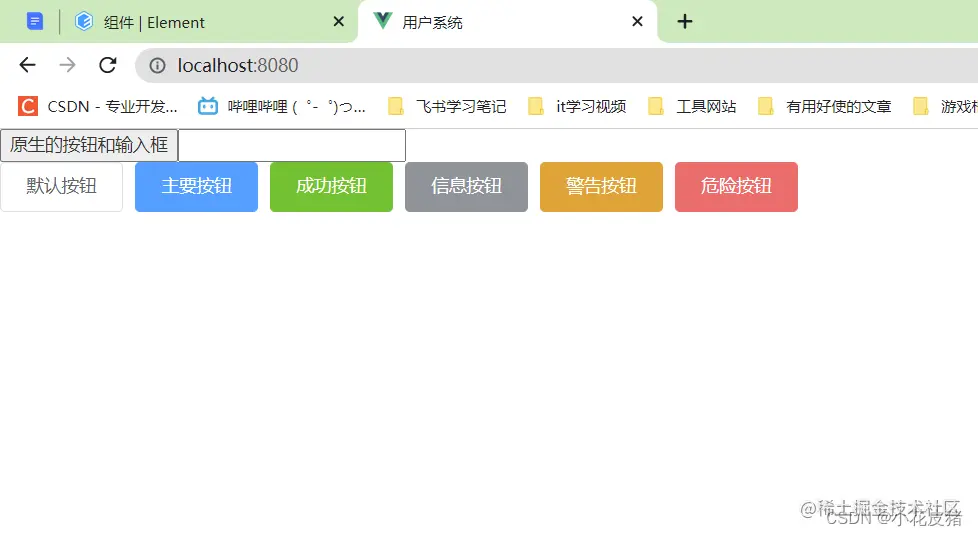View site information icon in address bar

pos(157,66)
